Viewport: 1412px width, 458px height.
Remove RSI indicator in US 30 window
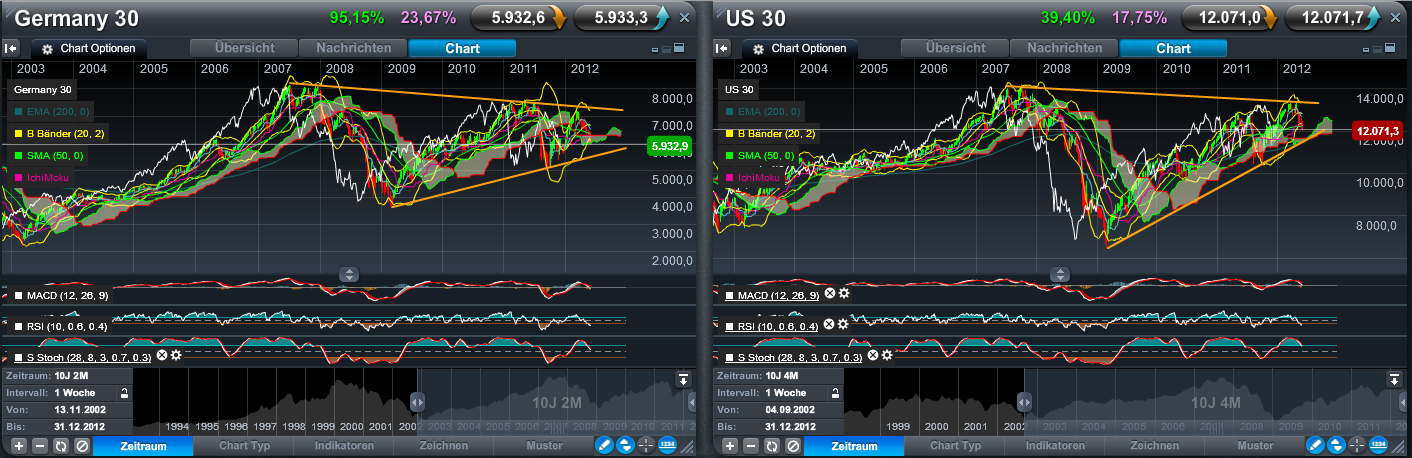pos(828,324)
